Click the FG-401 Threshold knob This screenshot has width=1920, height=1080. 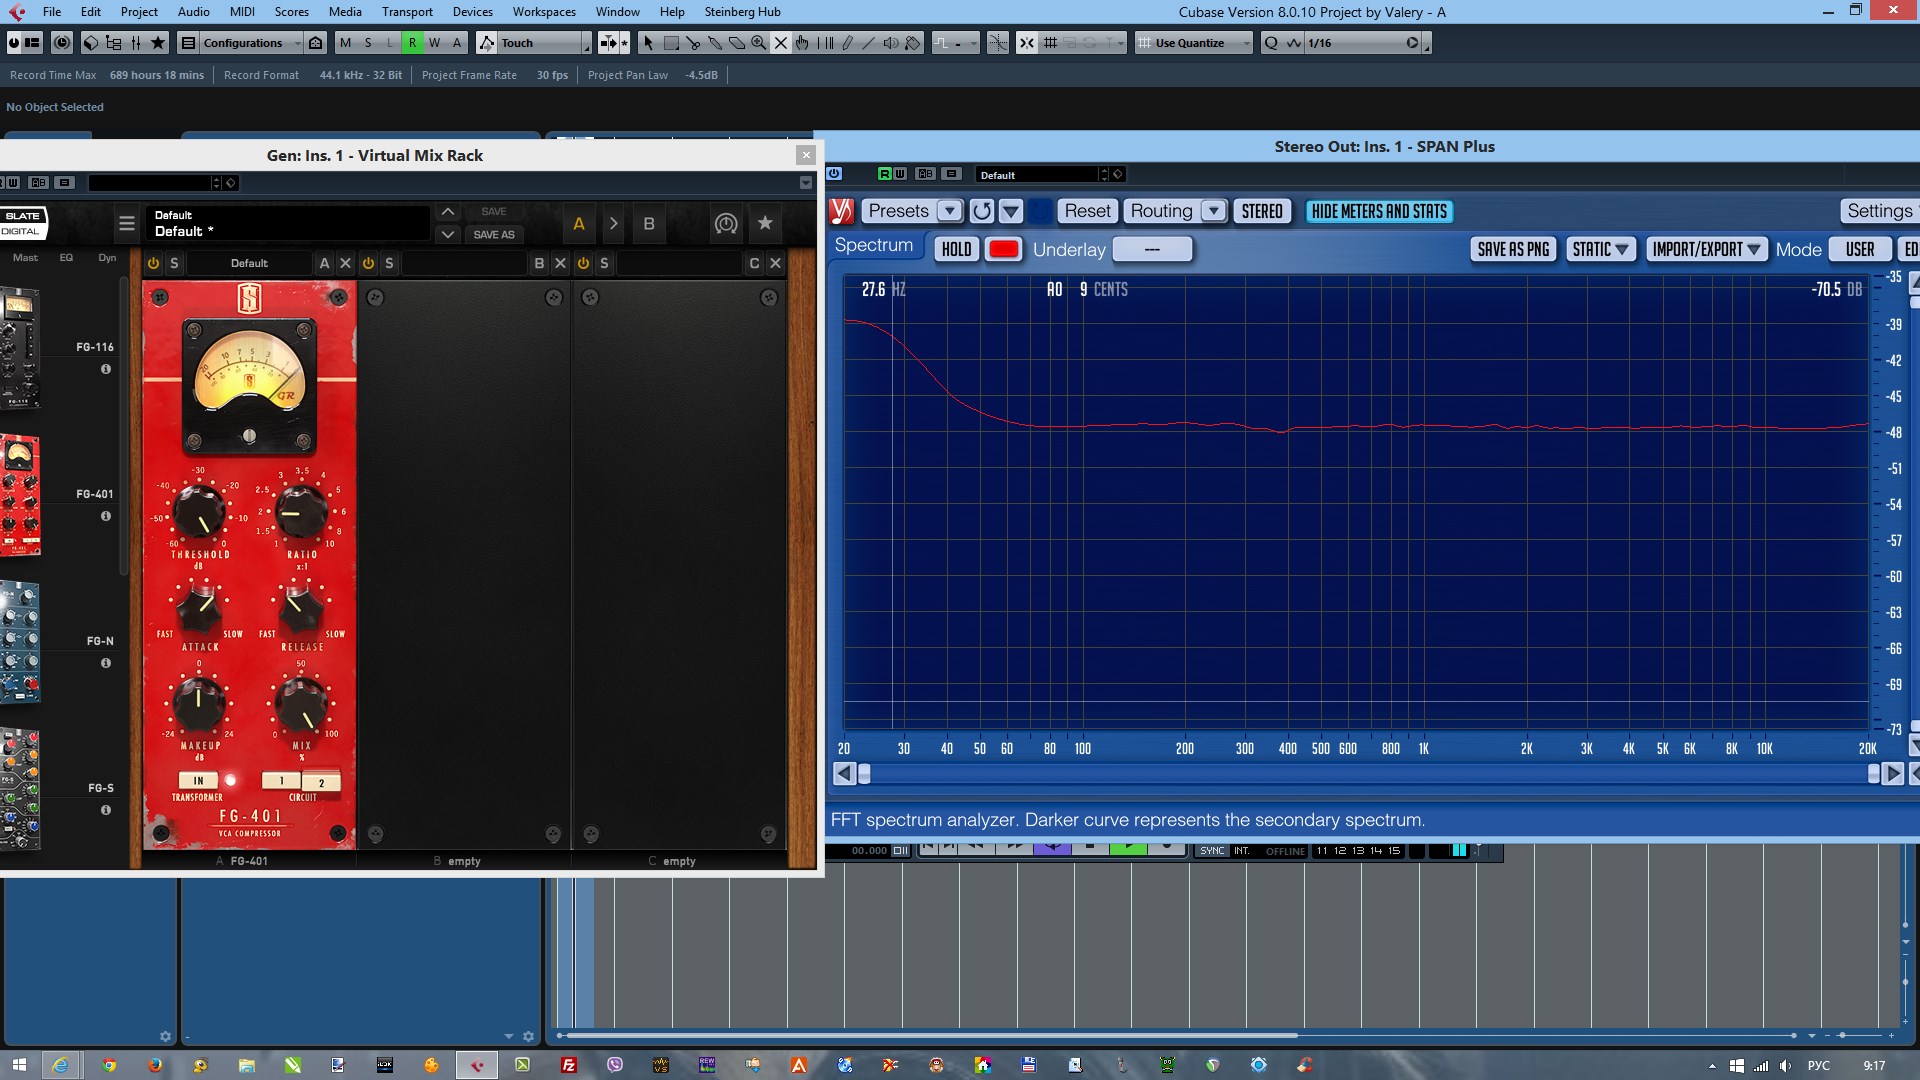click(200, 510)
